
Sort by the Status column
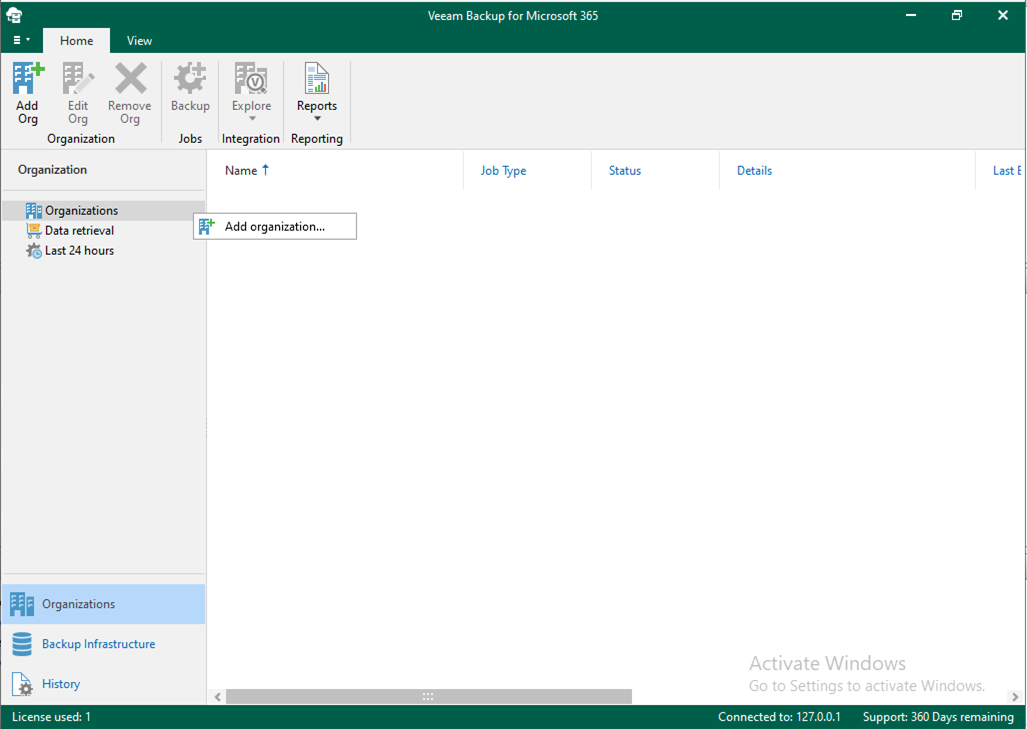[x=625, y=170]
